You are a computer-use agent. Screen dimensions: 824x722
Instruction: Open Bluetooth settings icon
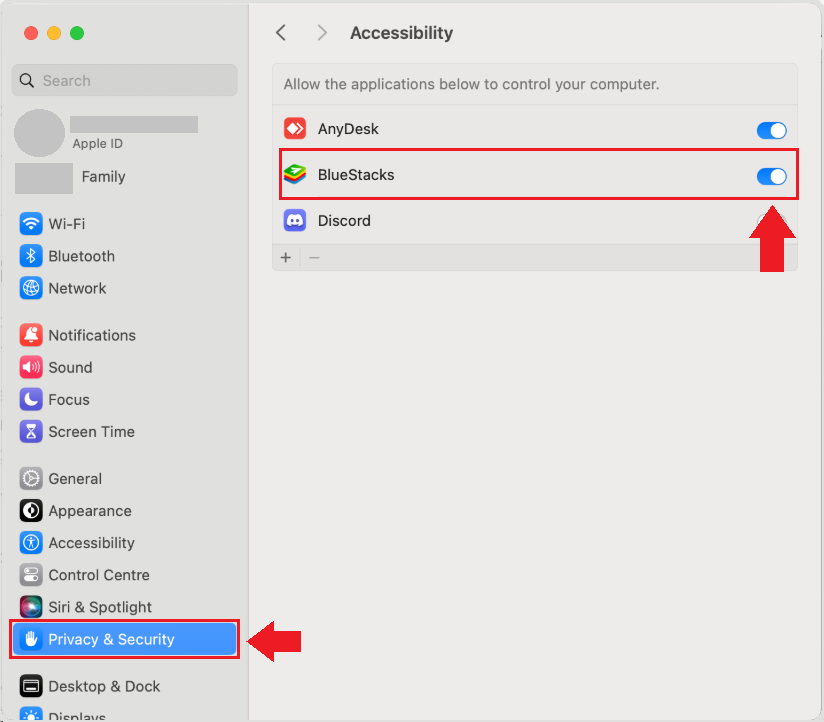(x=31, y=256)
